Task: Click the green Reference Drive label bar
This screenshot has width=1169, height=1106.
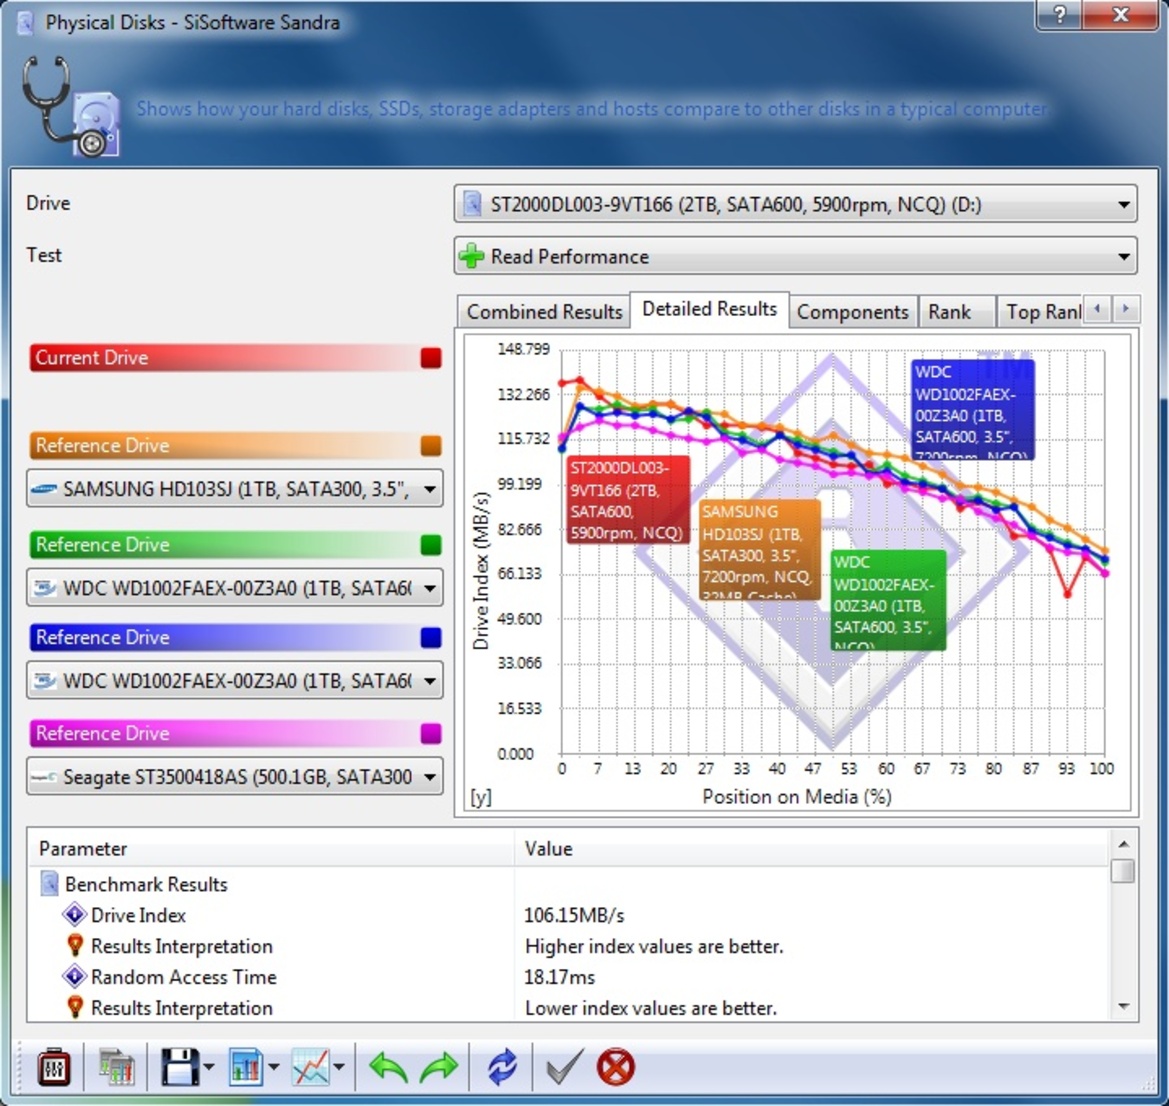Action: tap(236, 545)
